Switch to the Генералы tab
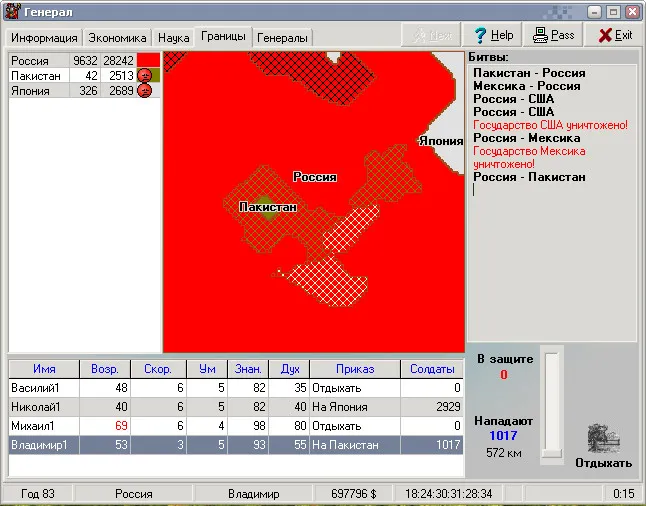This screenshot has height=506, width=646. point(283,38)
